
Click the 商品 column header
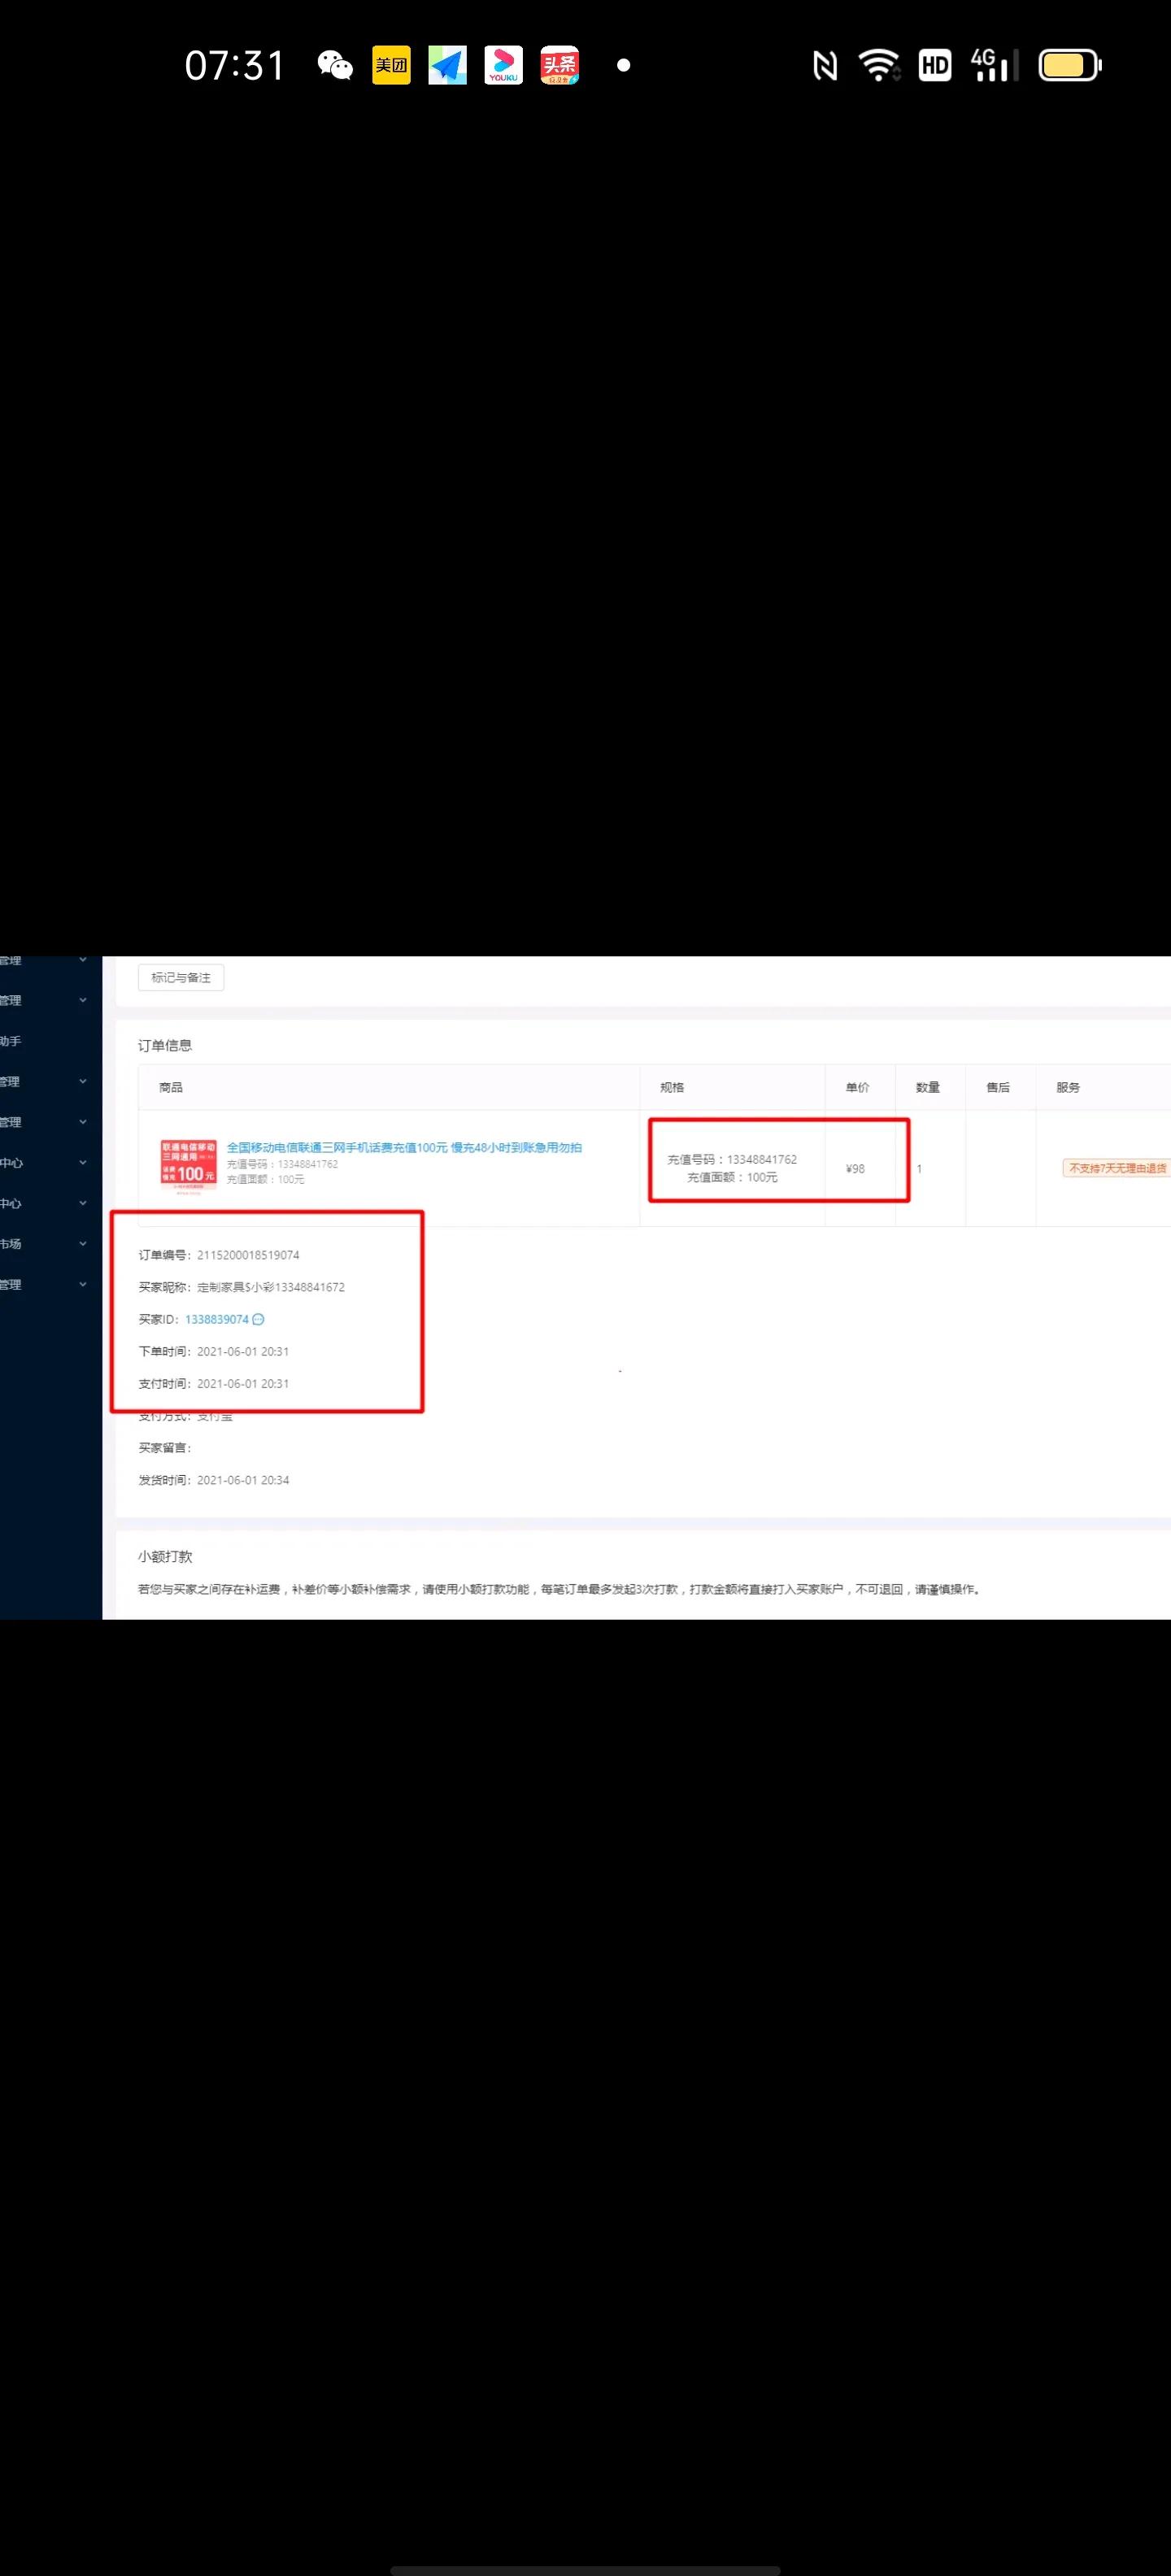(x=171, y=1087)
